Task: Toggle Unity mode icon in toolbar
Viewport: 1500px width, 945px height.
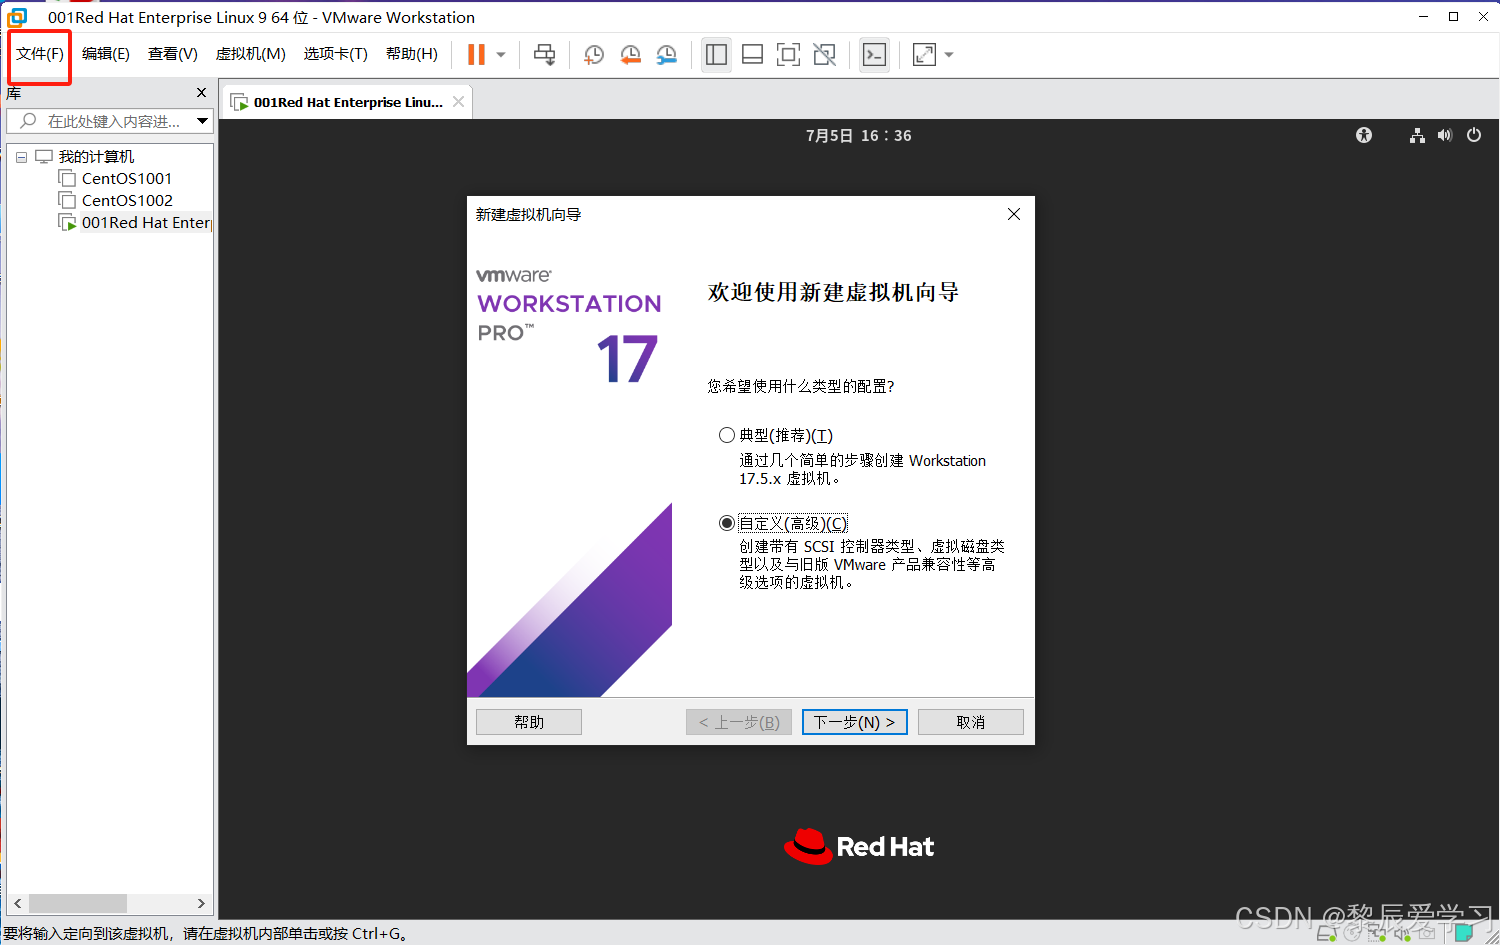Action: [x=824, y=55]
